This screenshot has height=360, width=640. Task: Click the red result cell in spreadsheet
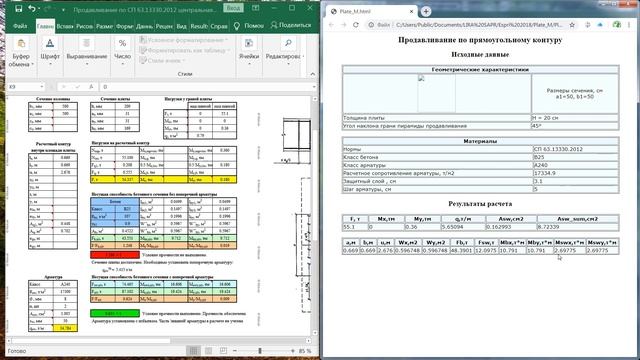(x=114, y=255)
